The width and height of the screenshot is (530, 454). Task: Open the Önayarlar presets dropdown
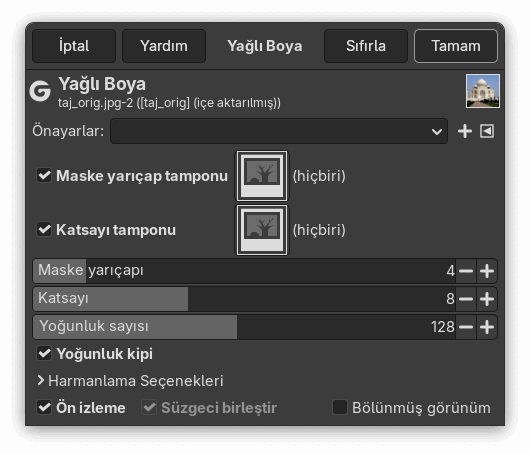279,131
